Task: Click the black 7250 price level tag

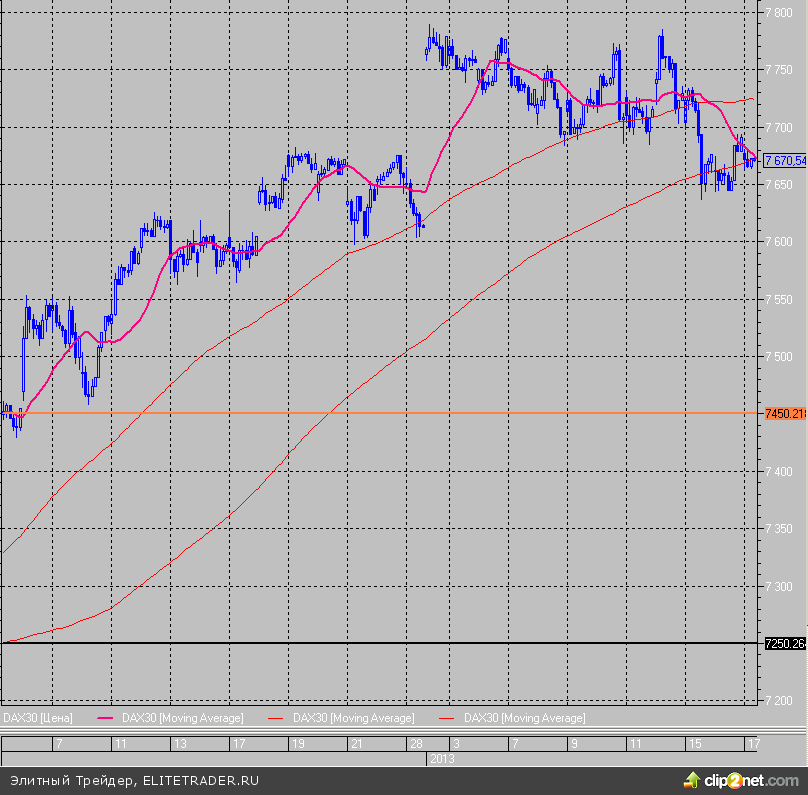Action: click(x=784, y=643)
